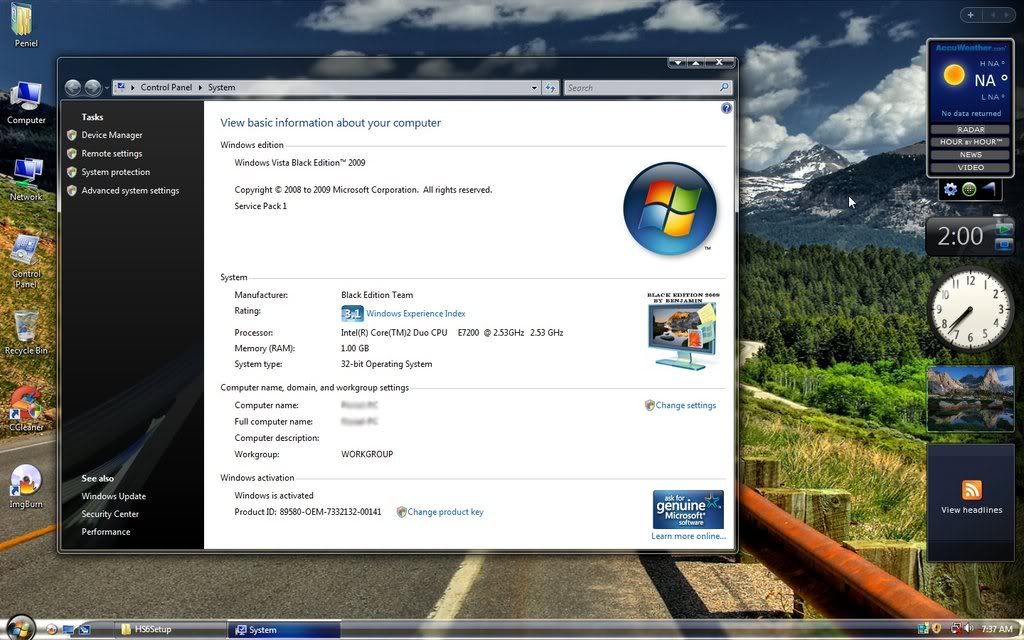This screenshot has width=1024, height=640.
Task: Click the WORKGROUP value text
Action: 367,455
